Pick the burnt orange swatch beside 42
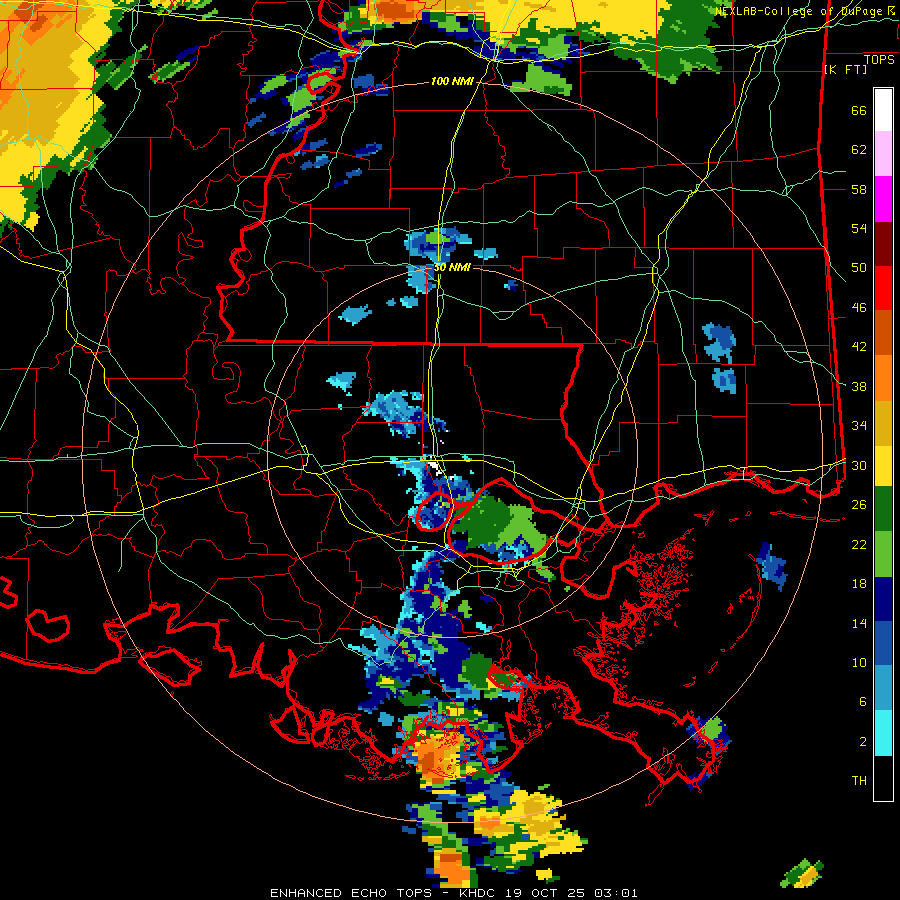Image resolution: width=900 pixels, height=900 pixels. pyautogui.click(x=883, y=332)
